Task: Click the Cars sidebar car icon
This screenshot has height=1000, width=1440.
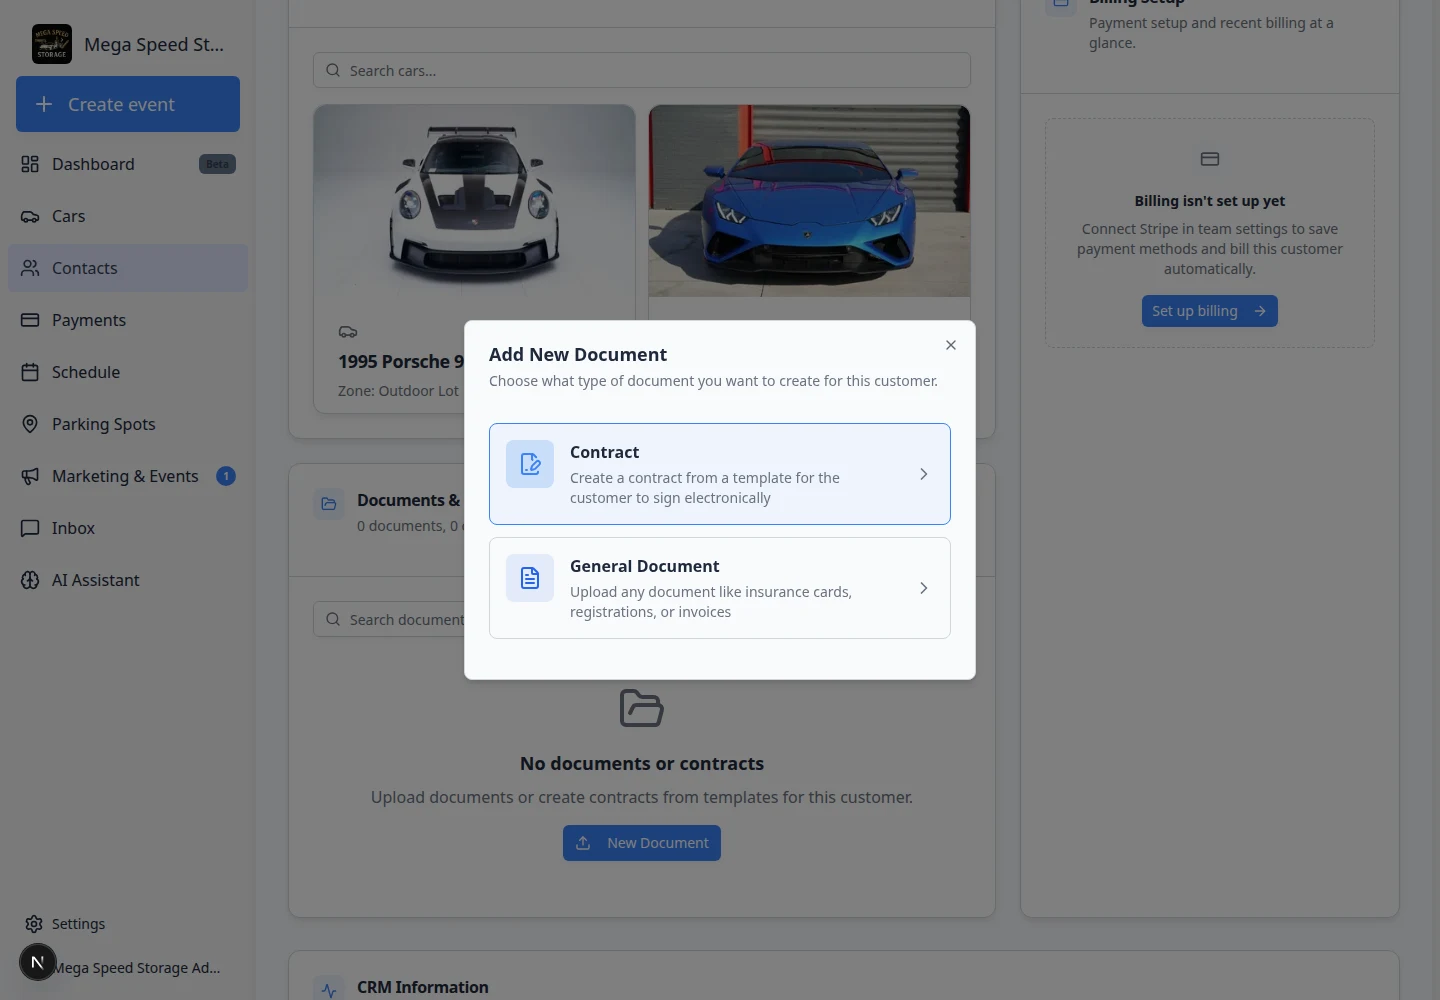Action: click(x=30, y=216)
